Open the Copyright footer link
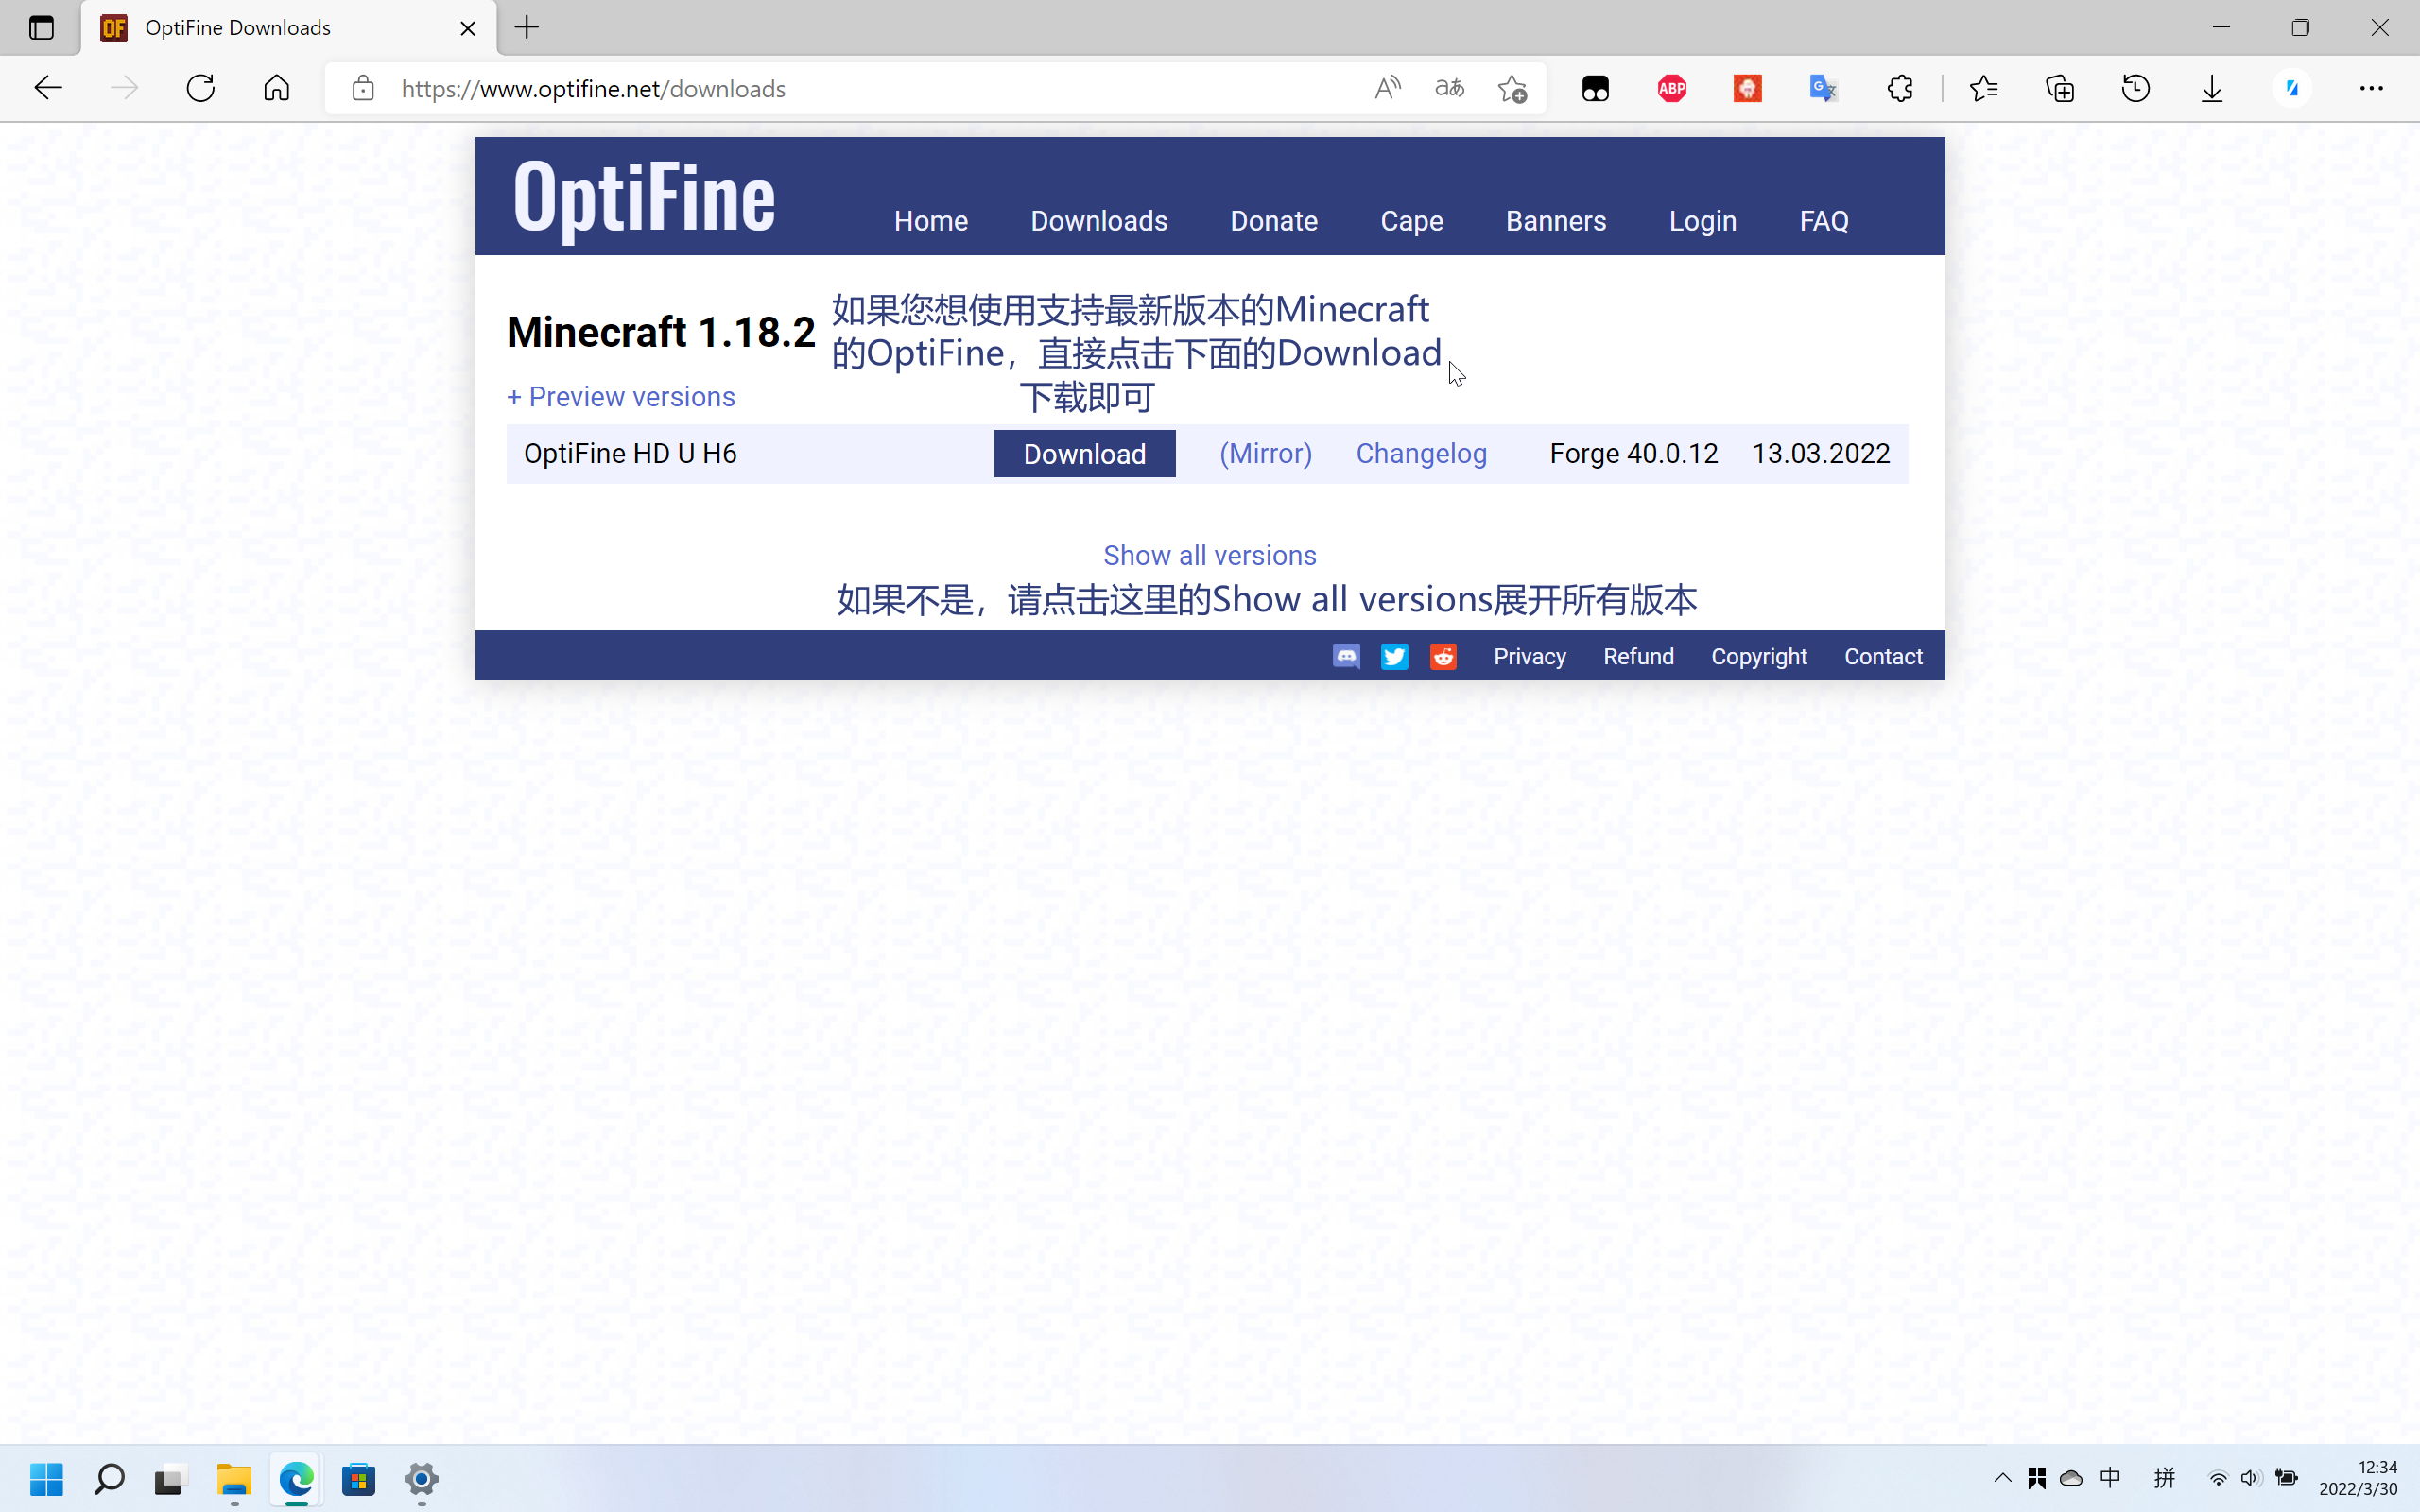Viewport: 2420px width, 1512px height. tap(1759, 657)
